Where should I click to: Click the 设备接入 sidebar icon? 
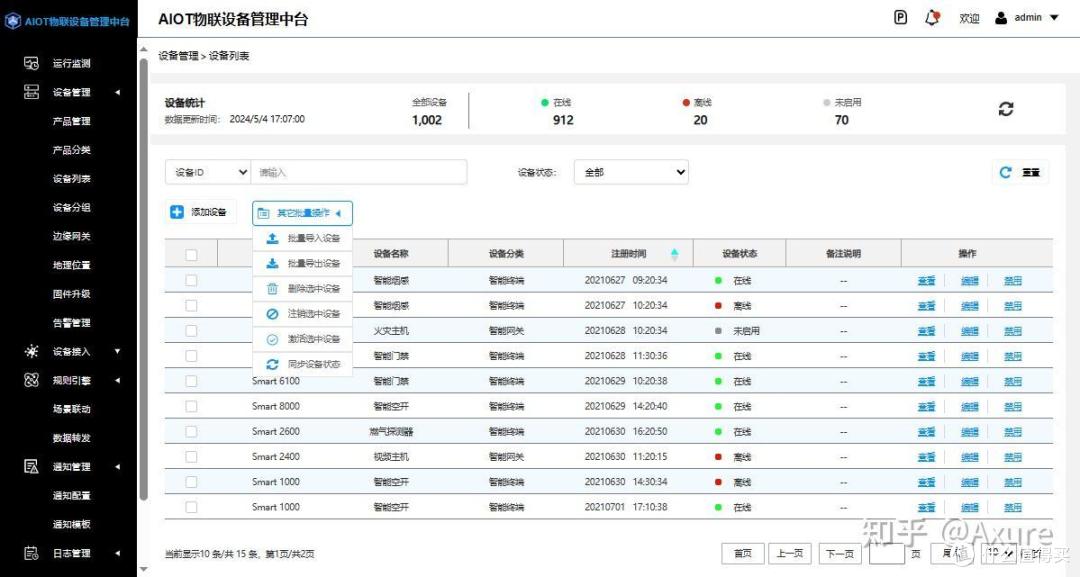click(31, 351)
